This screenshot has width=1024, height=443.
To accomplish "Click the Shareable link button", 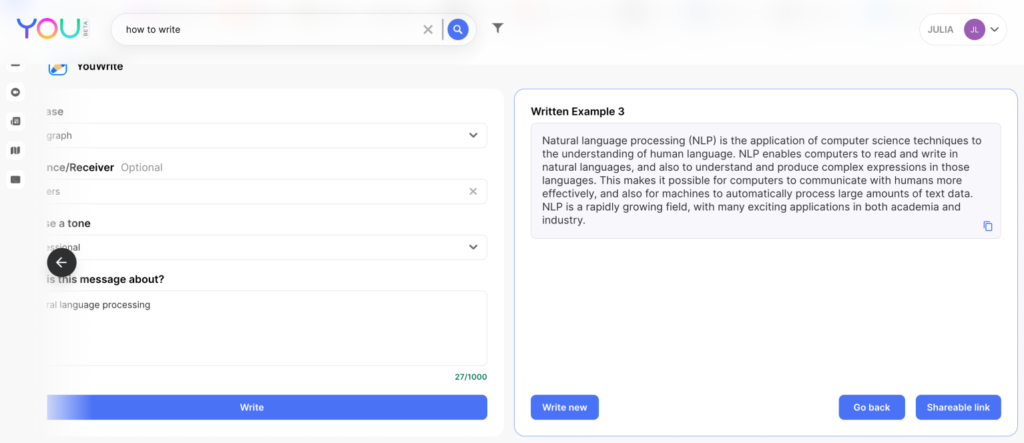I will [957, 407].
